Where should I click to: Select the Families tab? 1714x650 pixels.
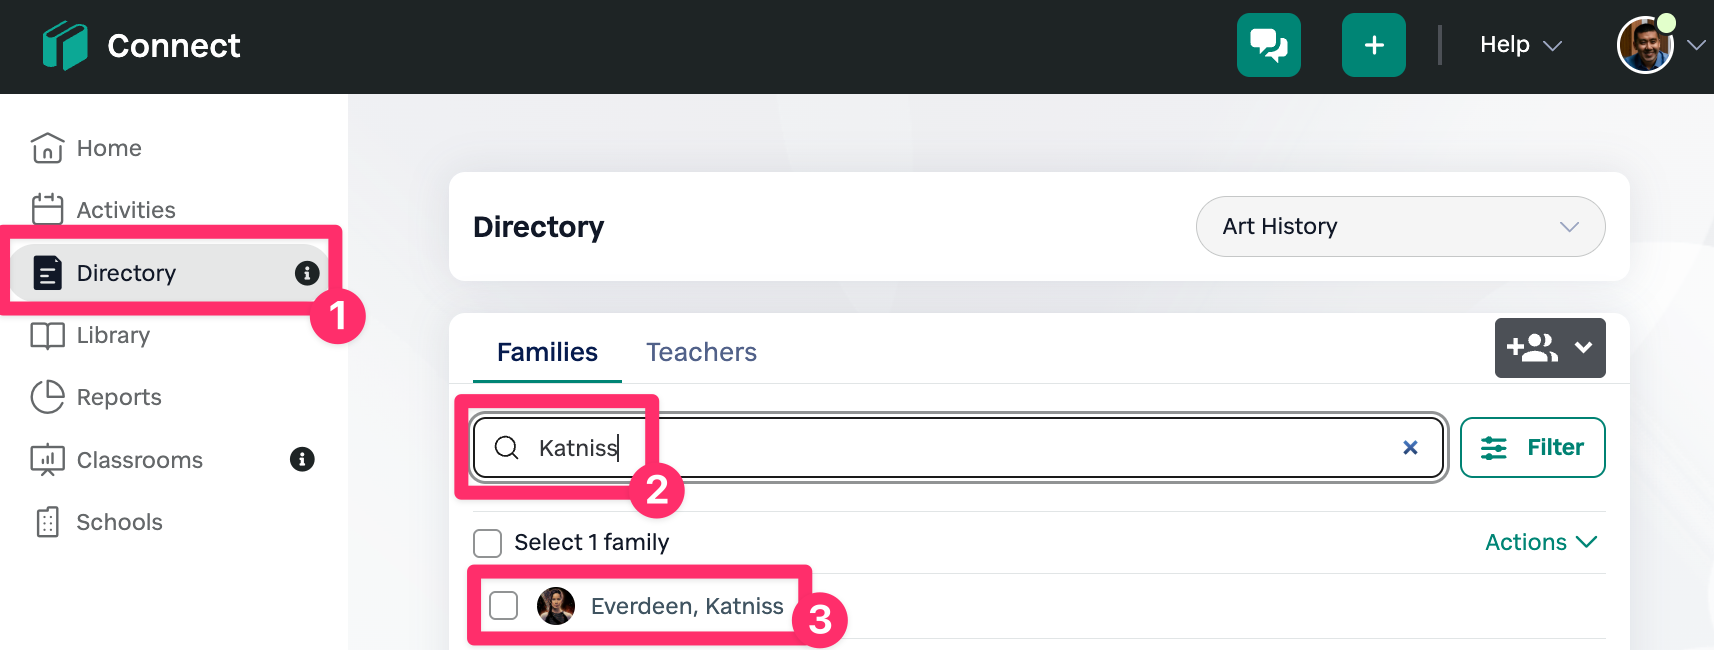point(547,352)
